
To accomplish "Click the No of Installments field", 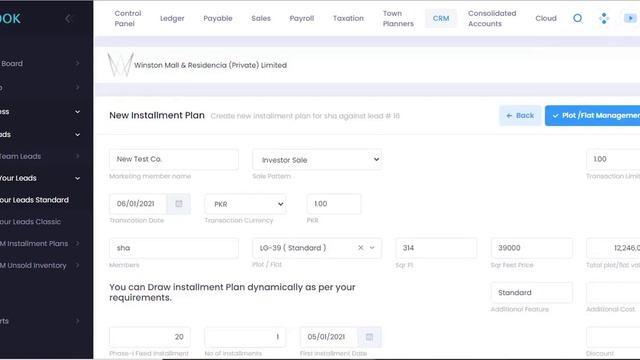I will click(x=245, y=337).
